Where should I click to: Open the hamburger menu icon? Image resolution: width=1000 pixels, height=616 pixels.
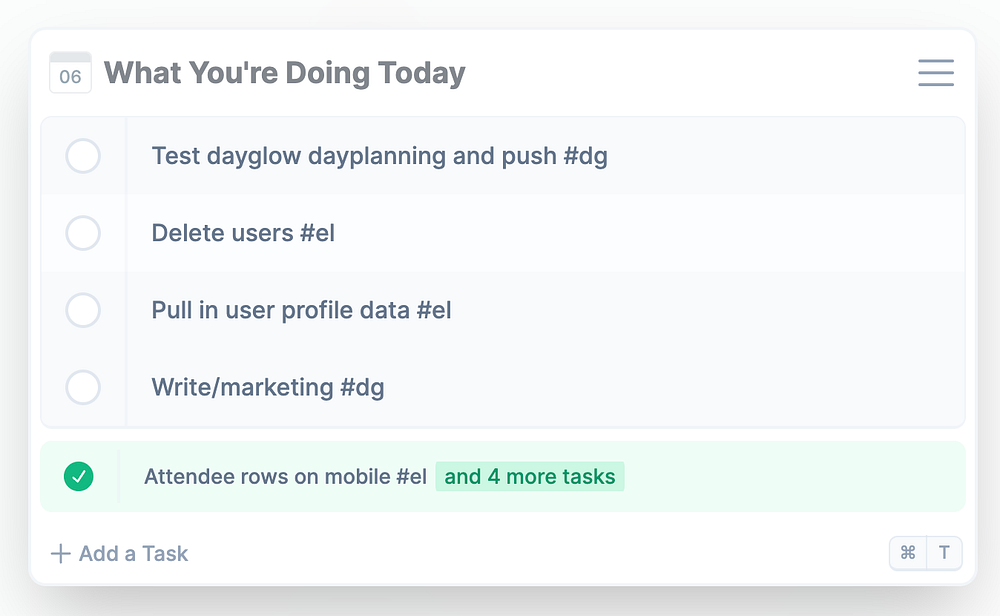click(935, 73)
